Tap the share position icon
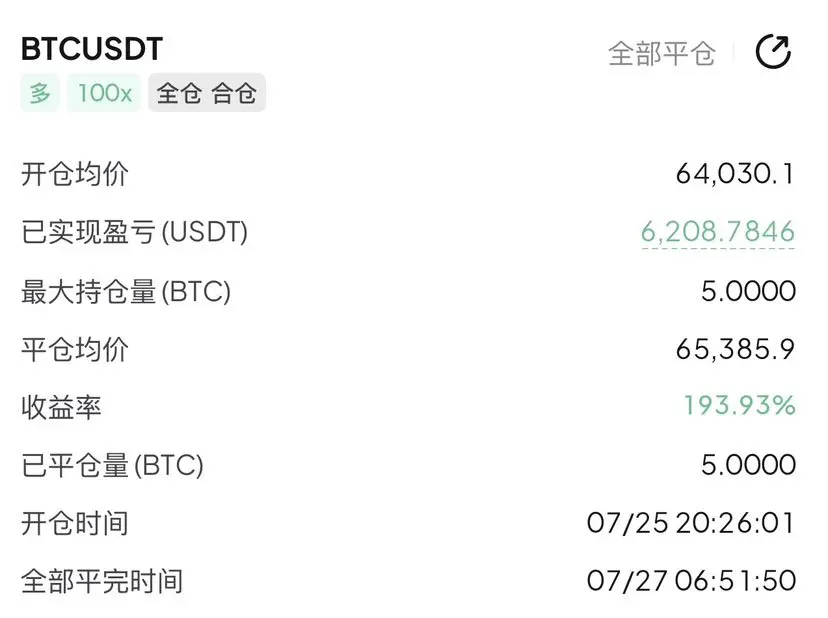 (x=773, y=52)
